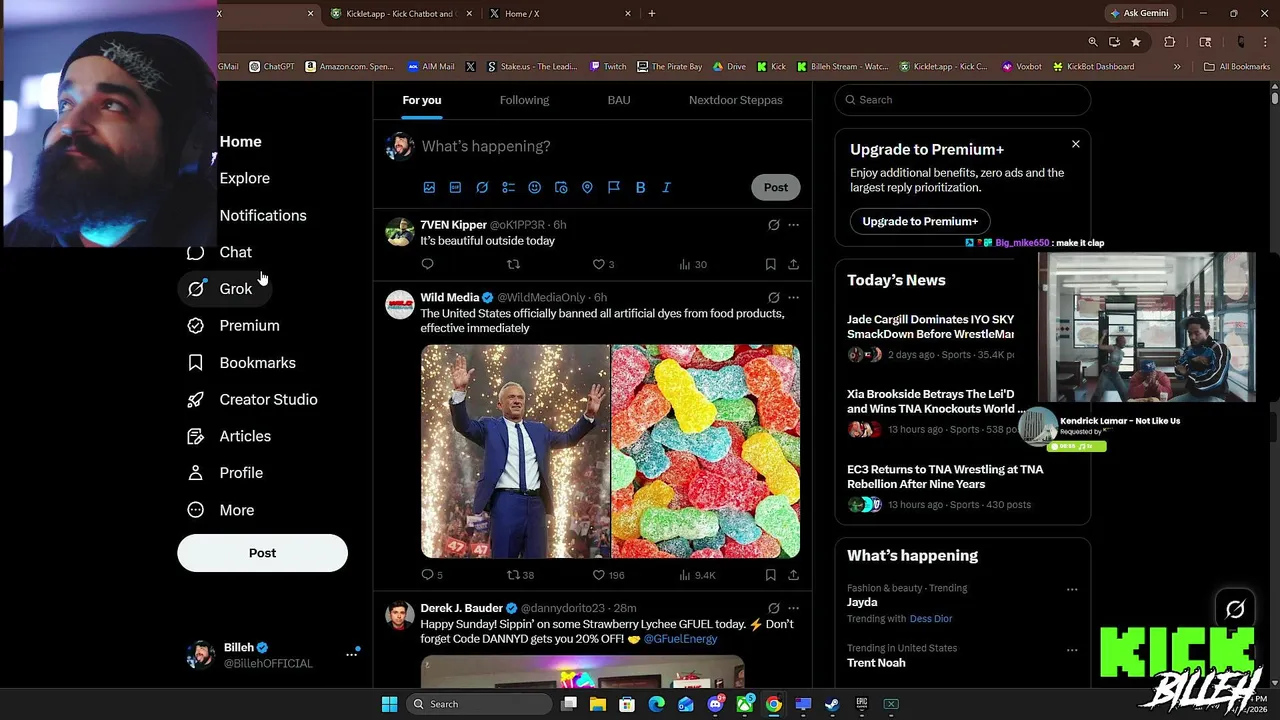The image size is (1280, 720).
Task: Open more options on the Wild Media post
Action: (x=793, y=298)
